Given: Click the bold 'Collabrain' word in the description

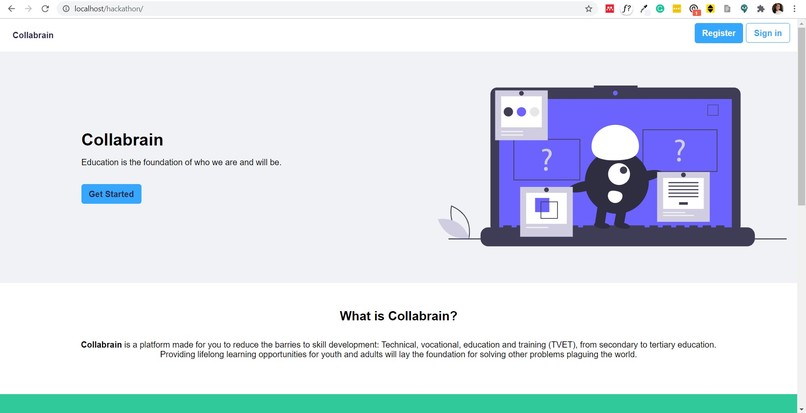Looking at the screenshot, I should (101, 345).
